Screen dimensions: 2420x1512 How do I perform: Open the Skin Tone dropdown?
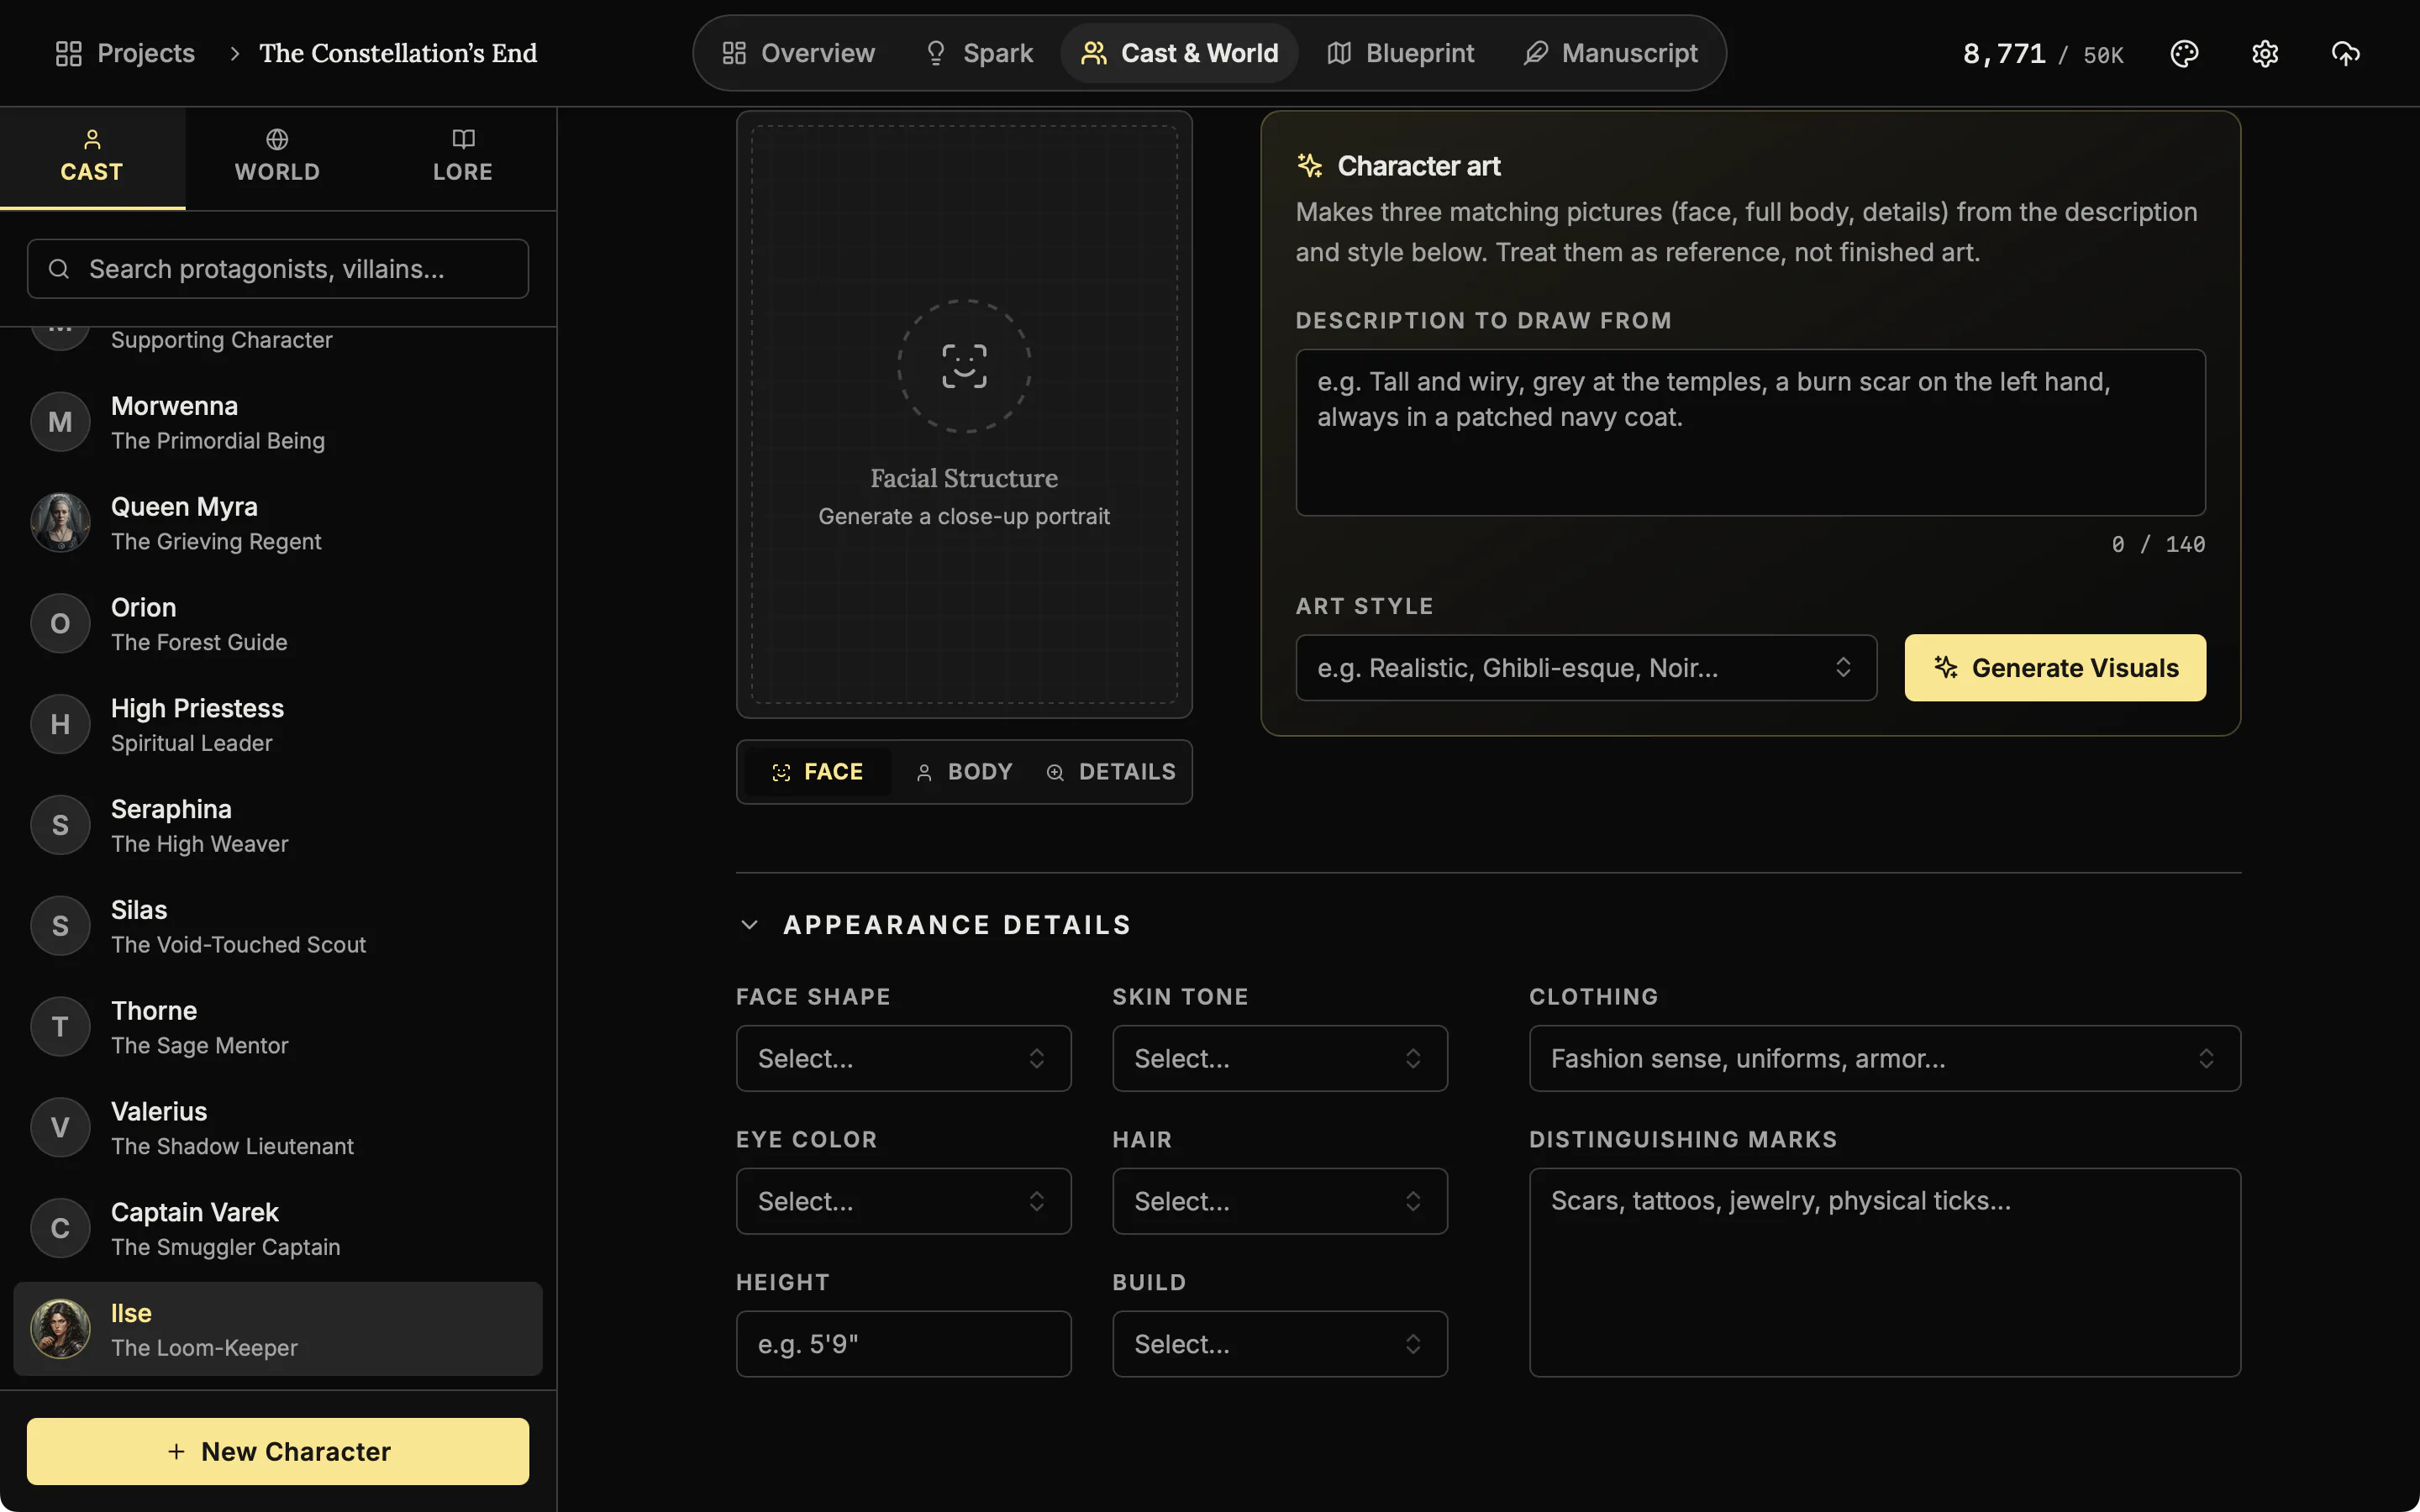1280,1058
